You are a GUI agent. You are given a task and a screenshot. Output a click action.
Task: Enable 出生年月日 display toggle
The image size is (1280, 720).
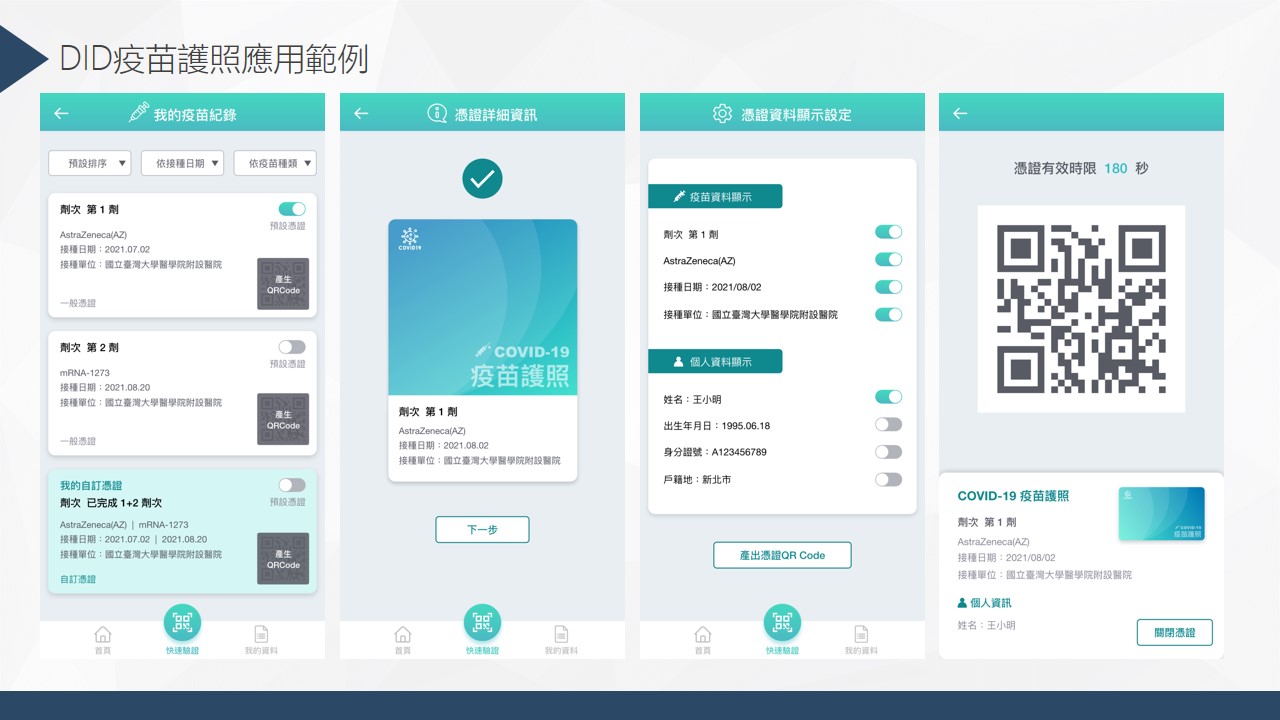888,424
